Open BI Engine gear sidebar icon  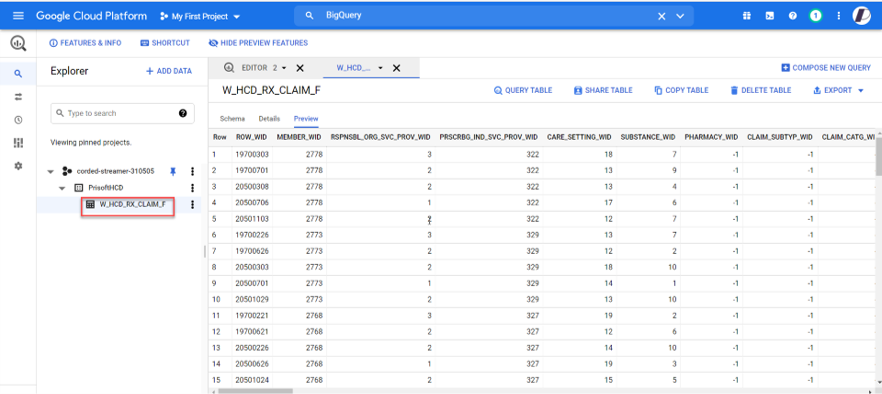(18, 166)
